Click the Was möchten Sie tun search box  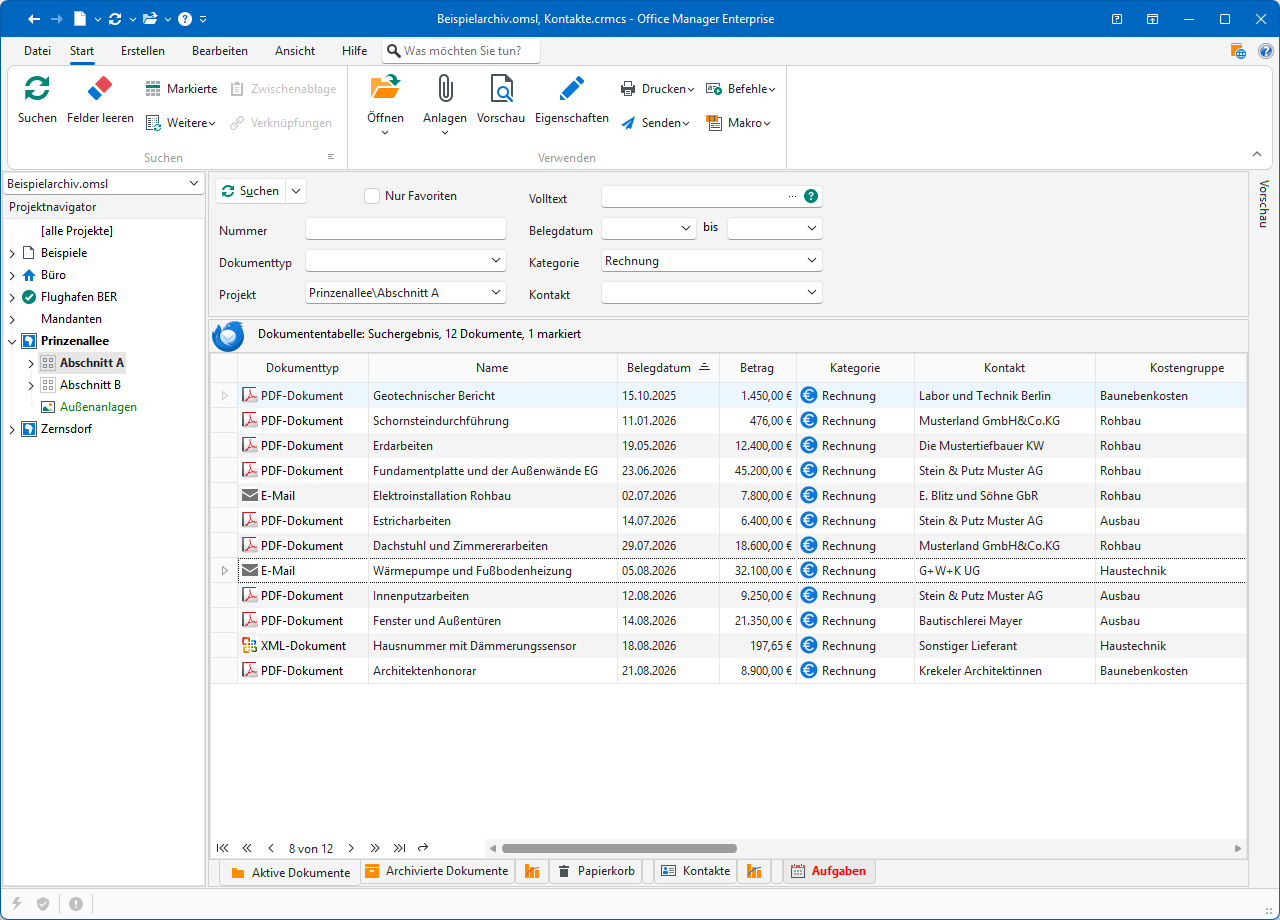461,51
